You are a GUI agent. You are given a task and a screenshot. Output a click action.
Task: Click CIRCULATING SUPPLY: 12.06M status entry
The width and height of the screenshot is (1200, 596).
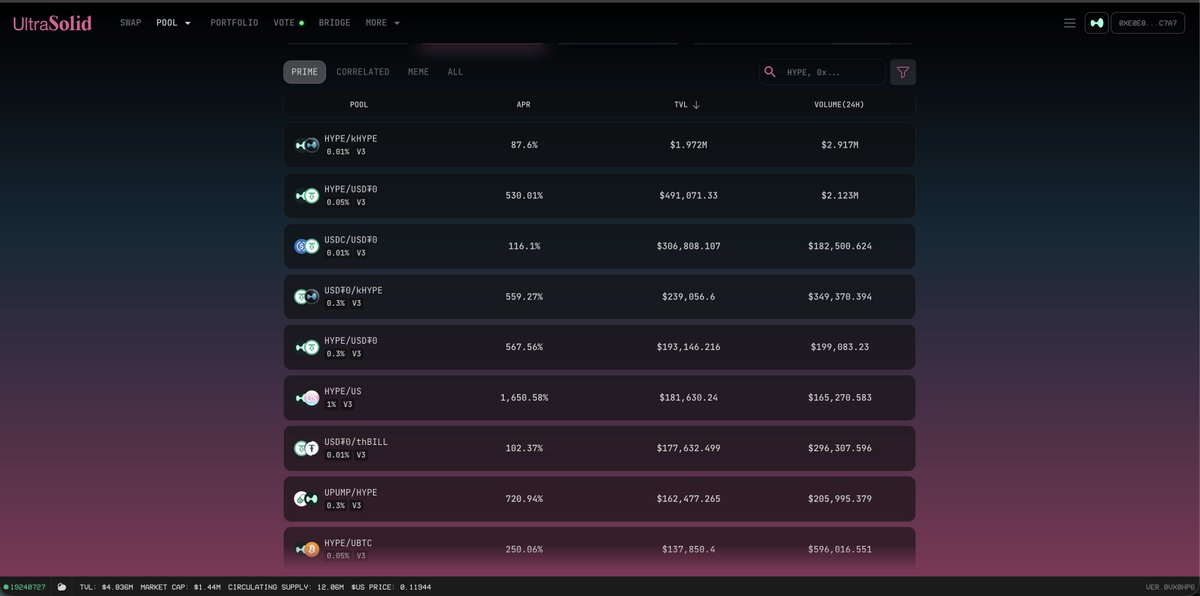coord(286,587)
